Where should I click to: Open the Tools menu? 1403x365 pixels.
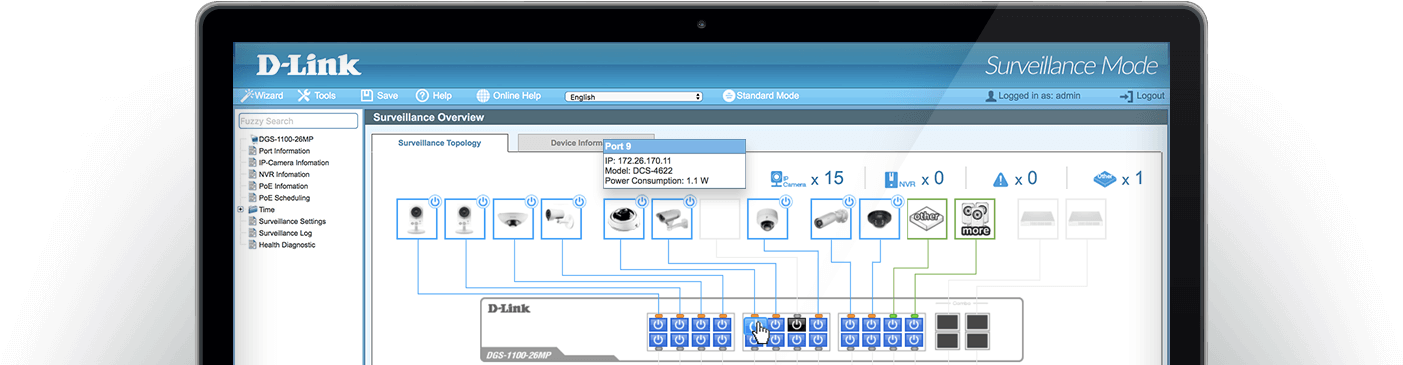[317, 96]
